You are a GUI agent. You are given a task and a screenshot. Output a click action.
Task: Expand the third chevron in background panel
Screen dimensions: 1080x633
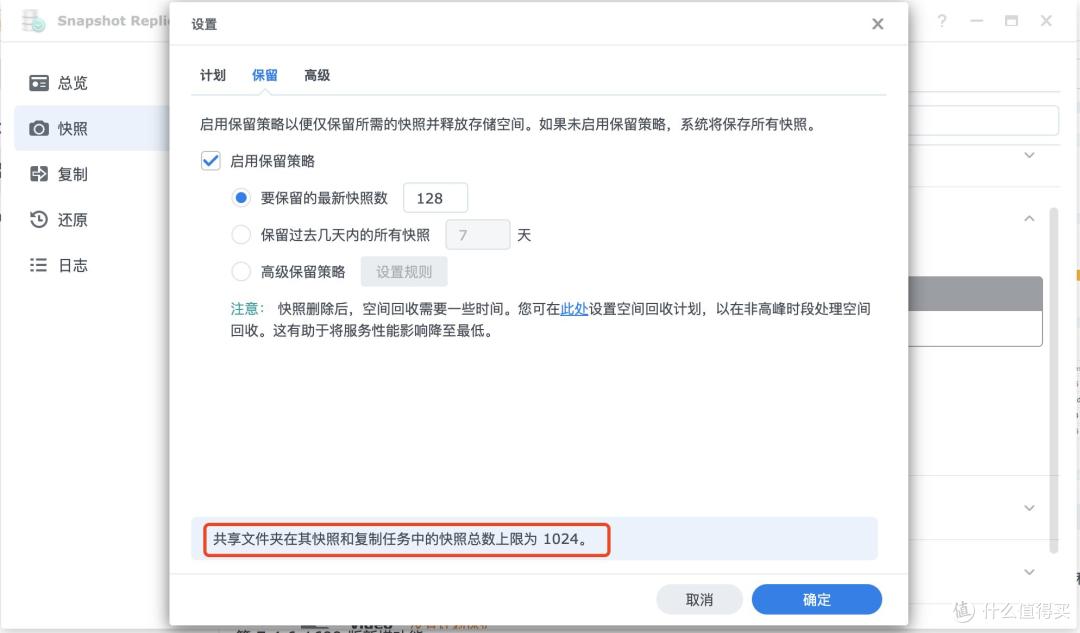[1029, 508]
